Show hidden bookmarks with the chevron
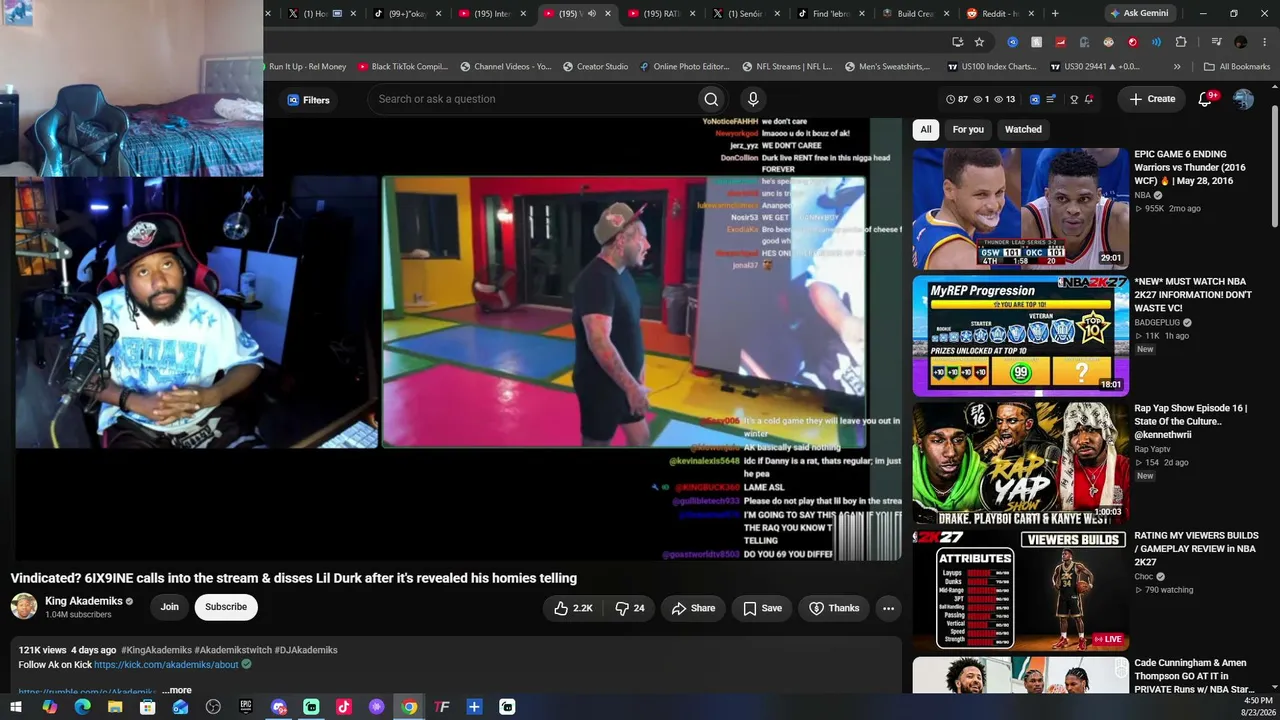The width and height of the screenshot is (1280, 720). tap(1177, 67)
